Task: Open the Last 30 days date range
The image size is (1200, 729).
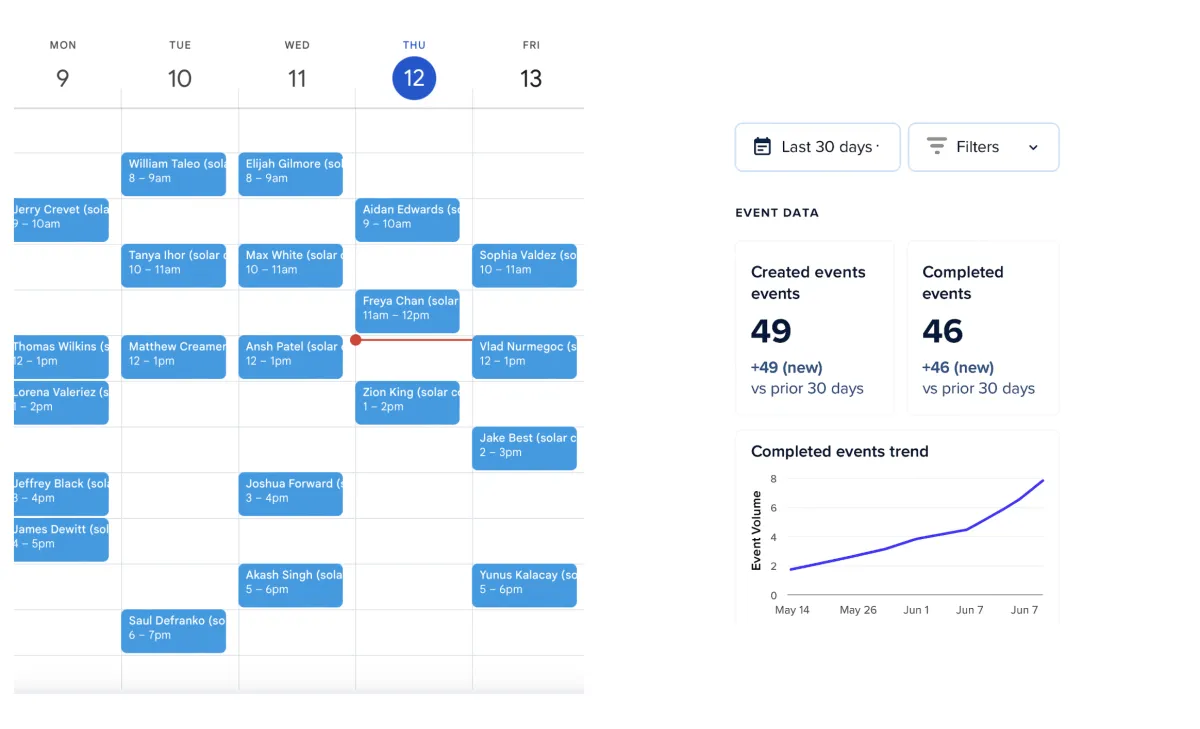Action: [817, 147]
